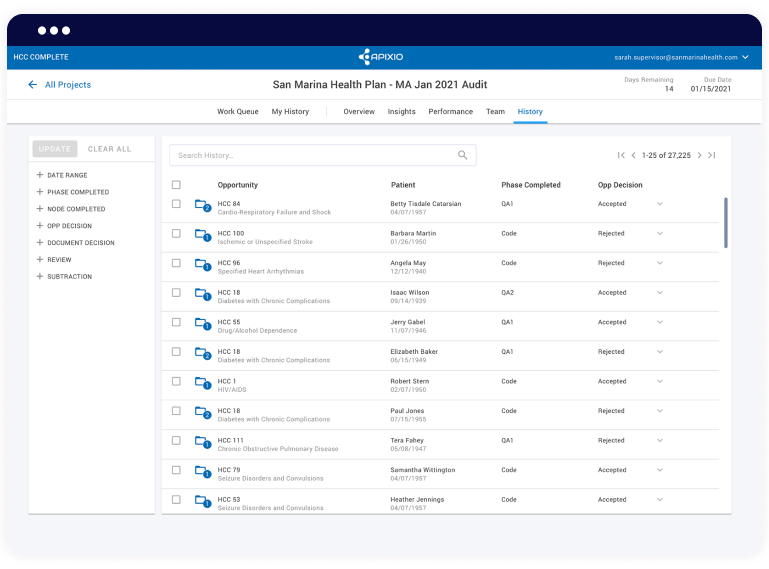769x569 pixels.
Task: Expand Barbara Martin row chevron
Action: [x=660, y=233]
